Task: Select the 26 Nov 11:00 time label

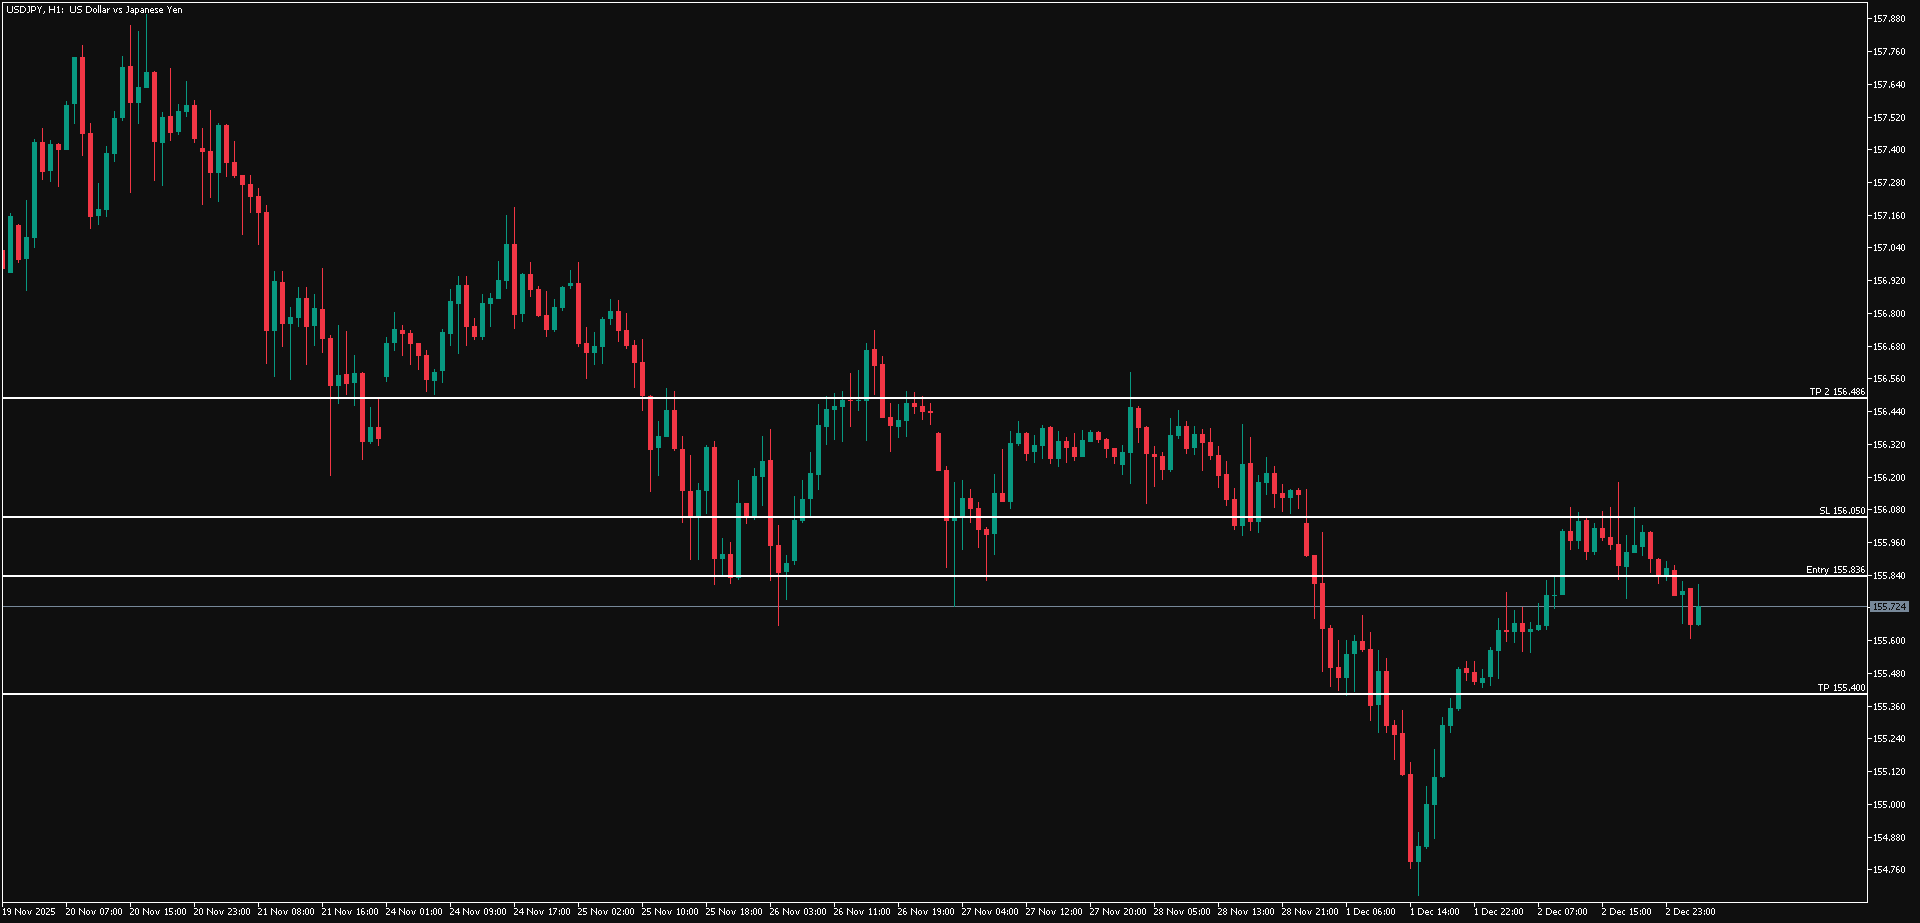Action: point(862,912)
